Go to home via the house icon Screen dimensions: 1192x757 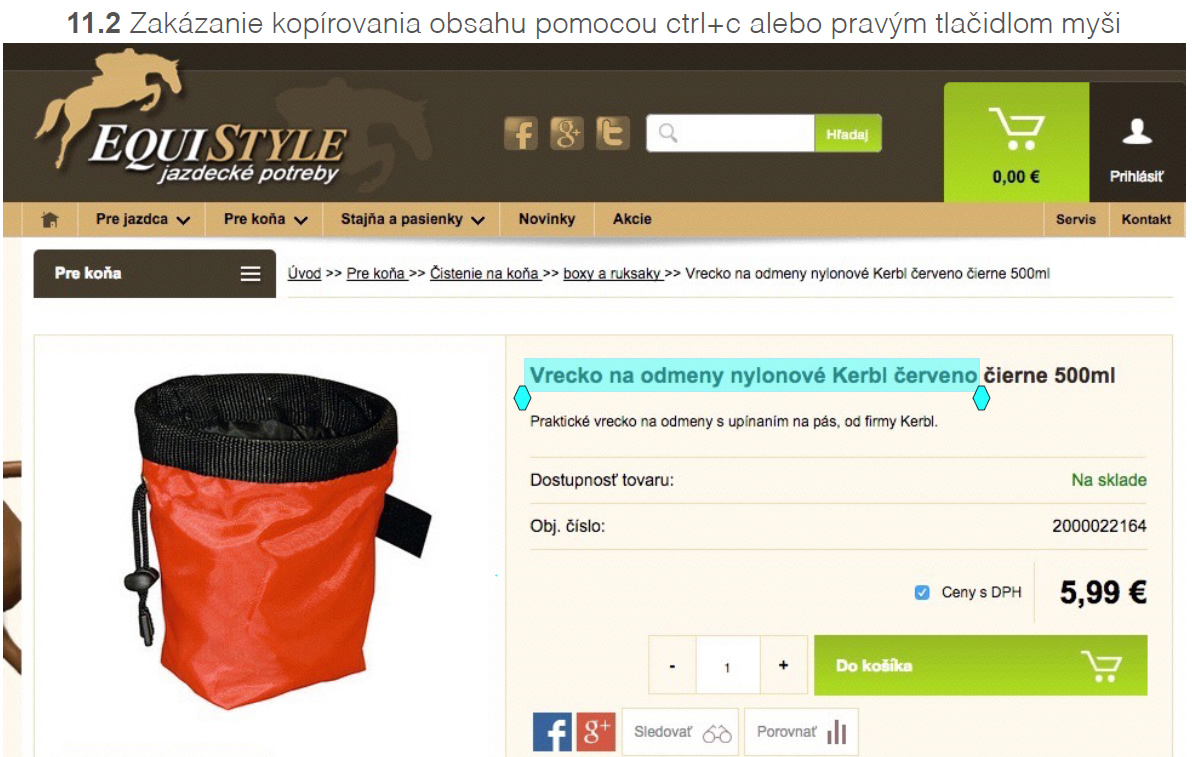50,220
